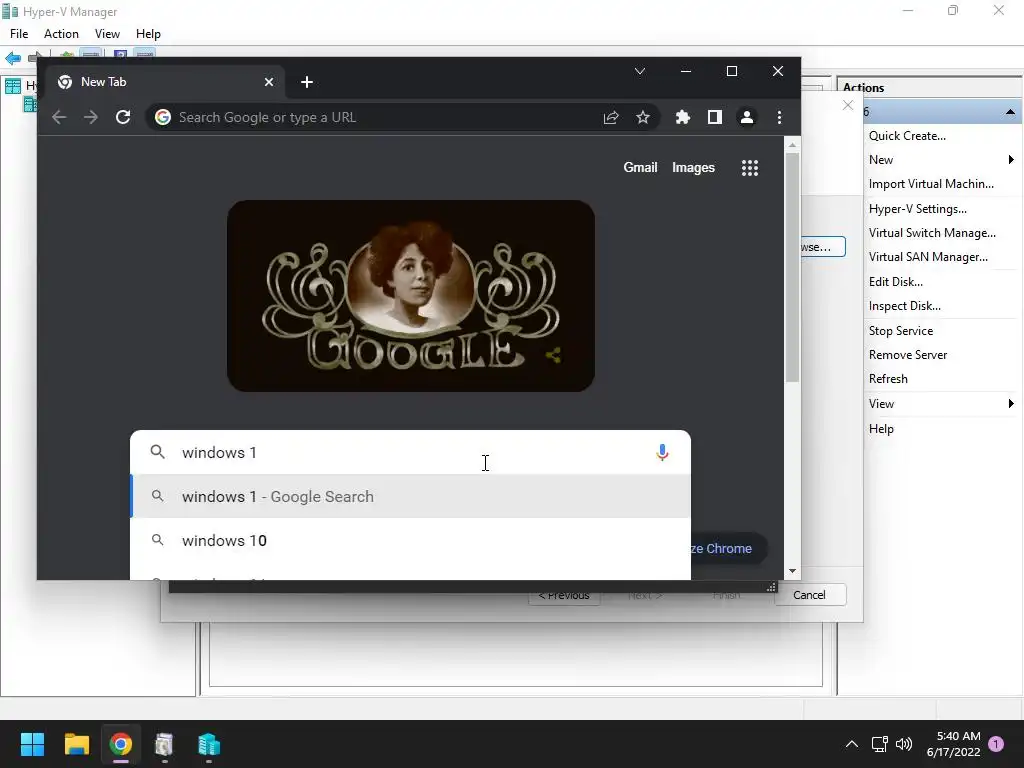Open the Hyper-V Help menu
Viewport: 1024px width, 768px height.
tap(148, 34)
